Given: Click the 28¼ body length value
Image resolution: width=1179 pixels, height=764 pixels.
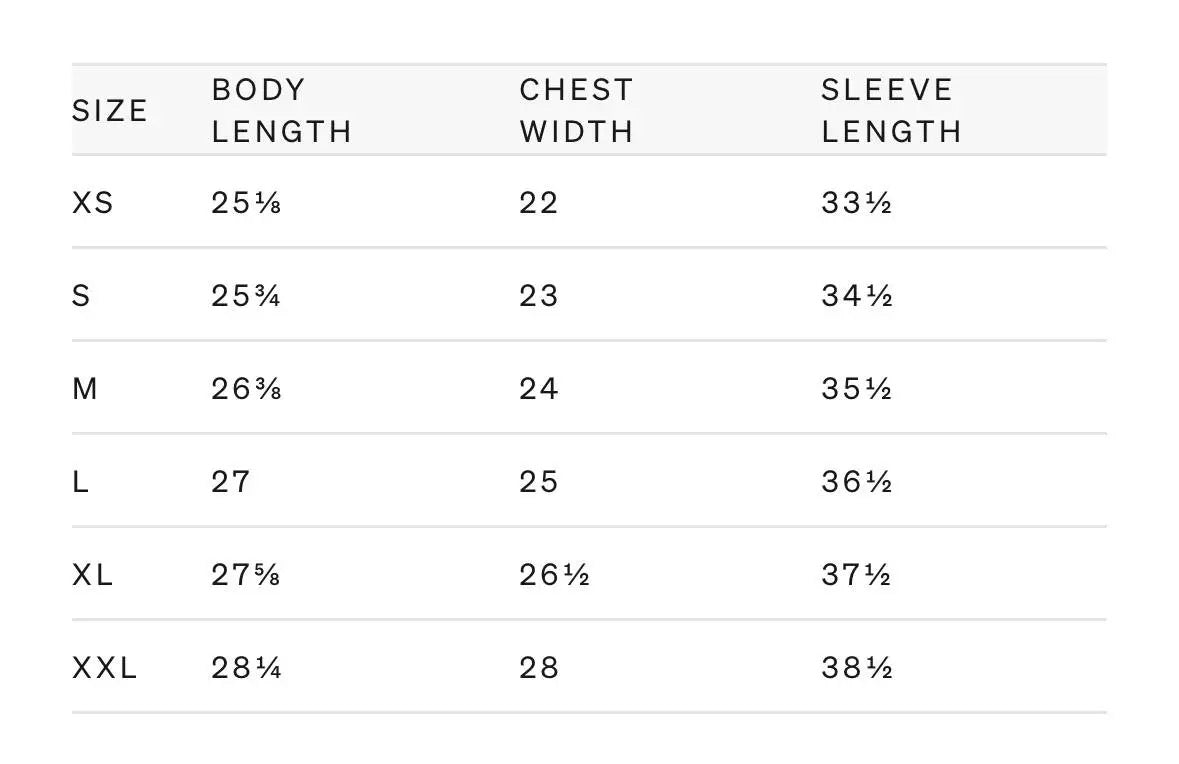Looking at the screenshot, I should (246, 668).
